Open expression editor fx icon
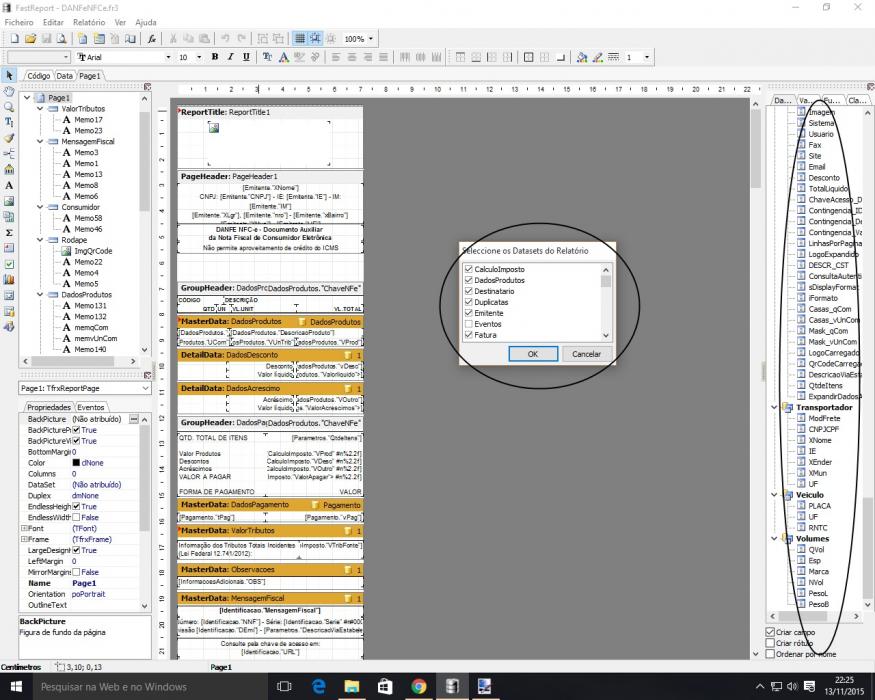The image size is (875, 700). click(152, 39)
